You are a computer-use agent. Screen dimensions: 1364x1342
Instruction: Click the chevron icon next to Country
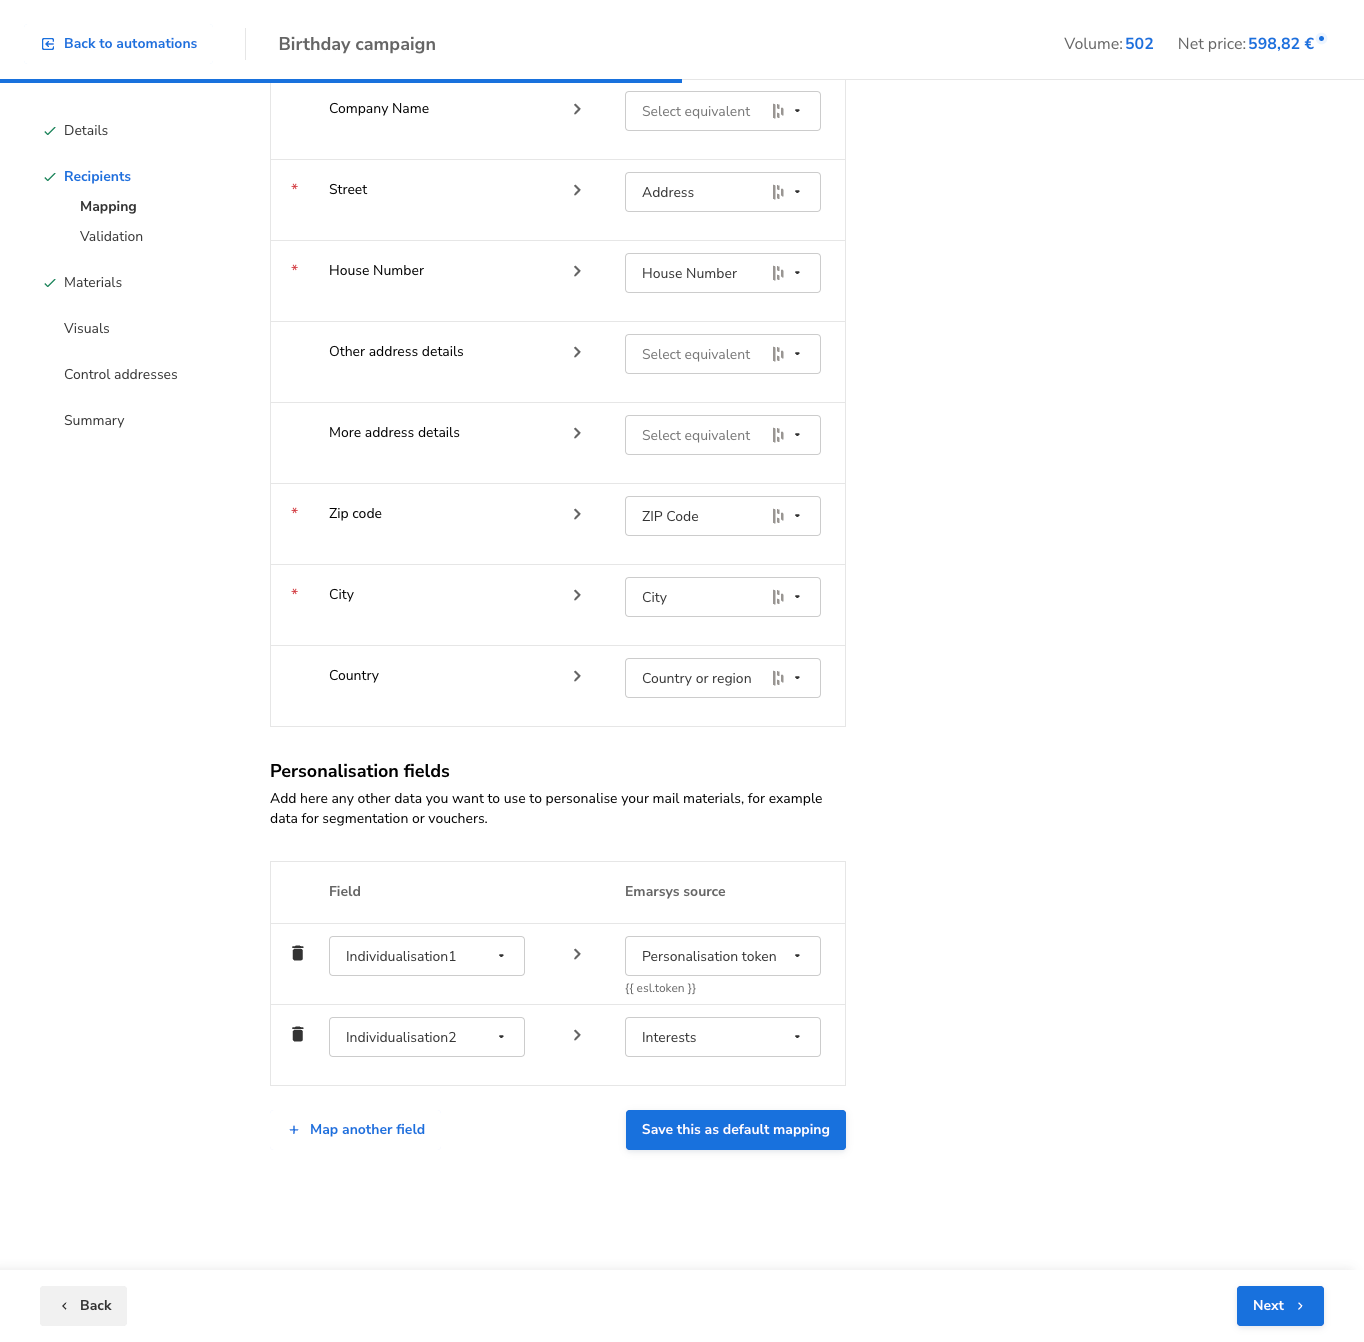click(x=577, y=676)
